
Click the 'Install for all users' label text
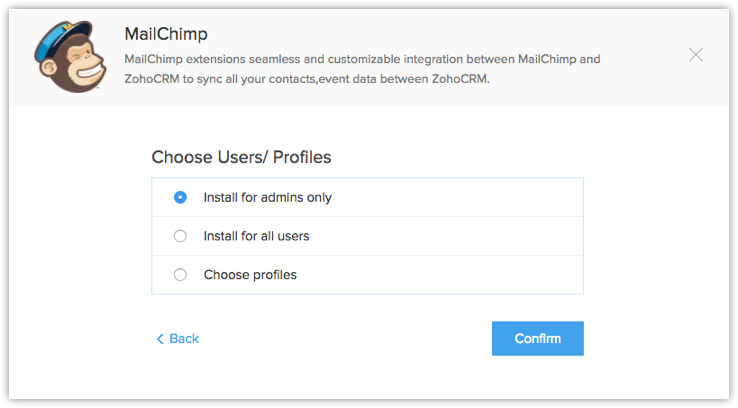click(x=257, y=236)
